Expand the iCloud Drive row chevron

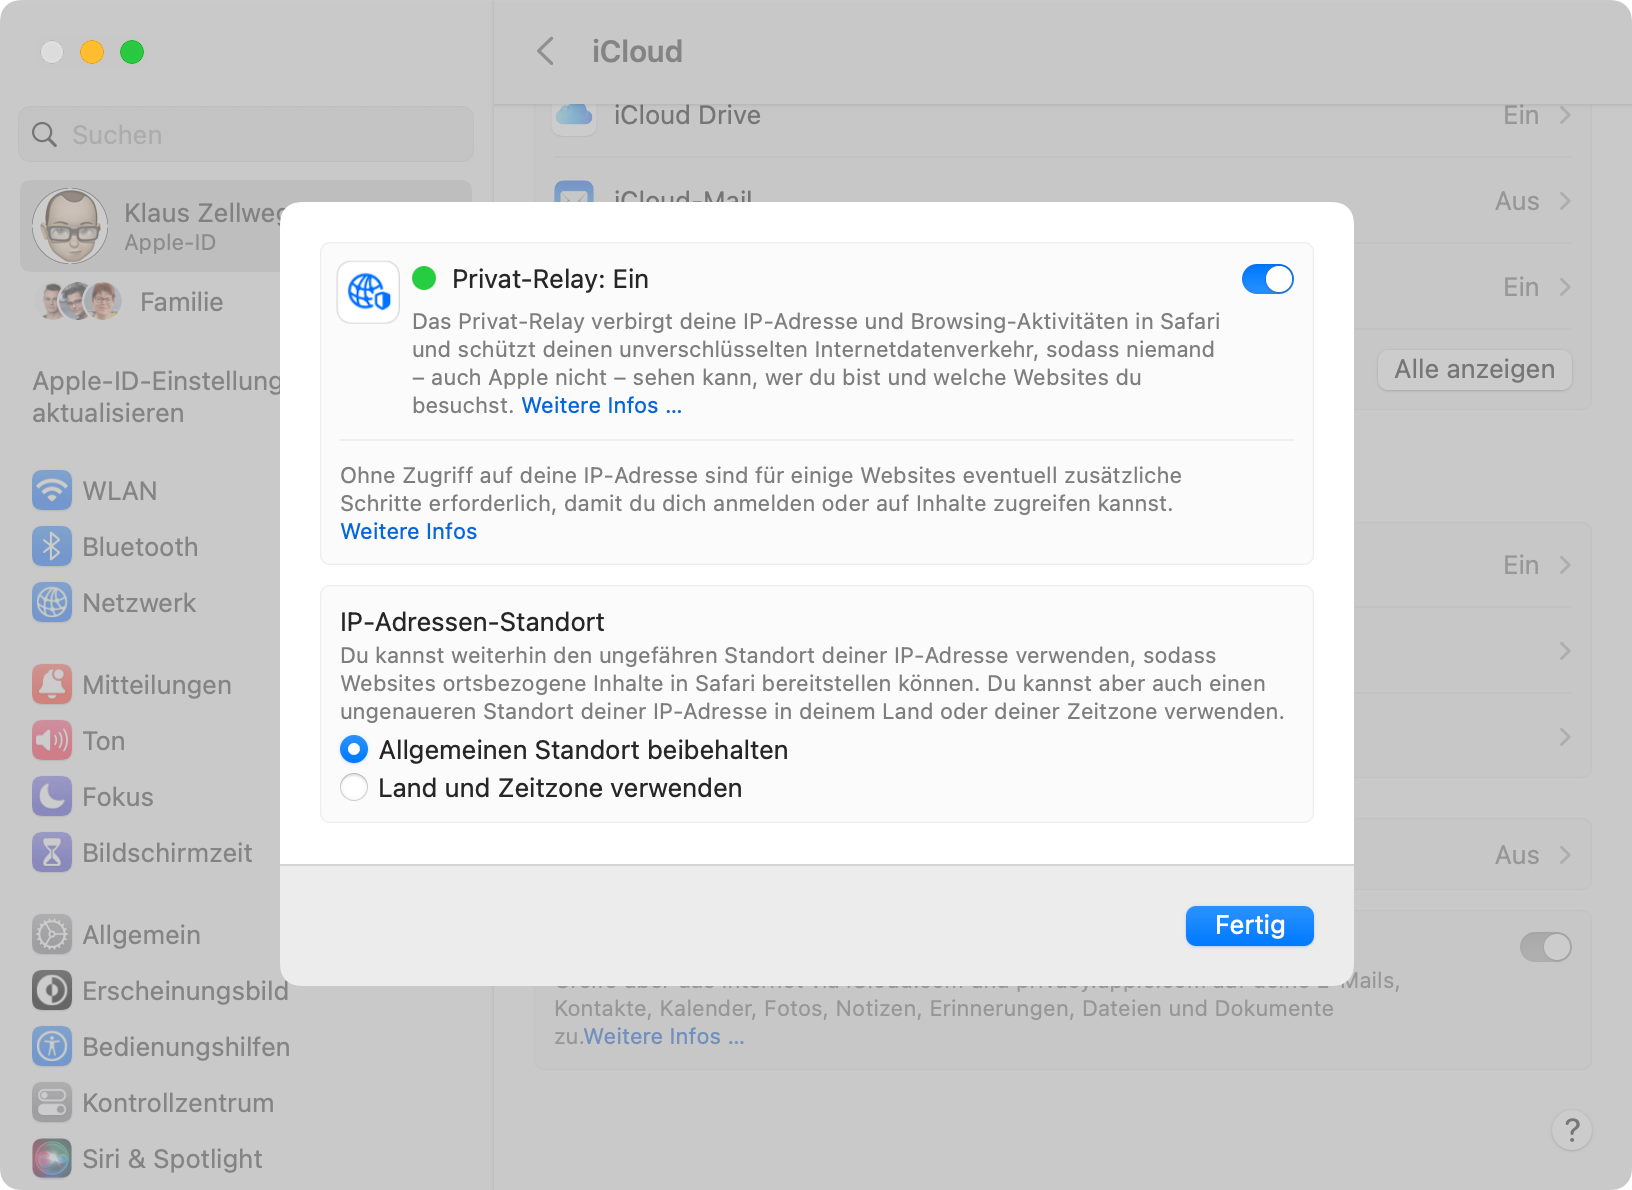click(x=1565, y=115)
